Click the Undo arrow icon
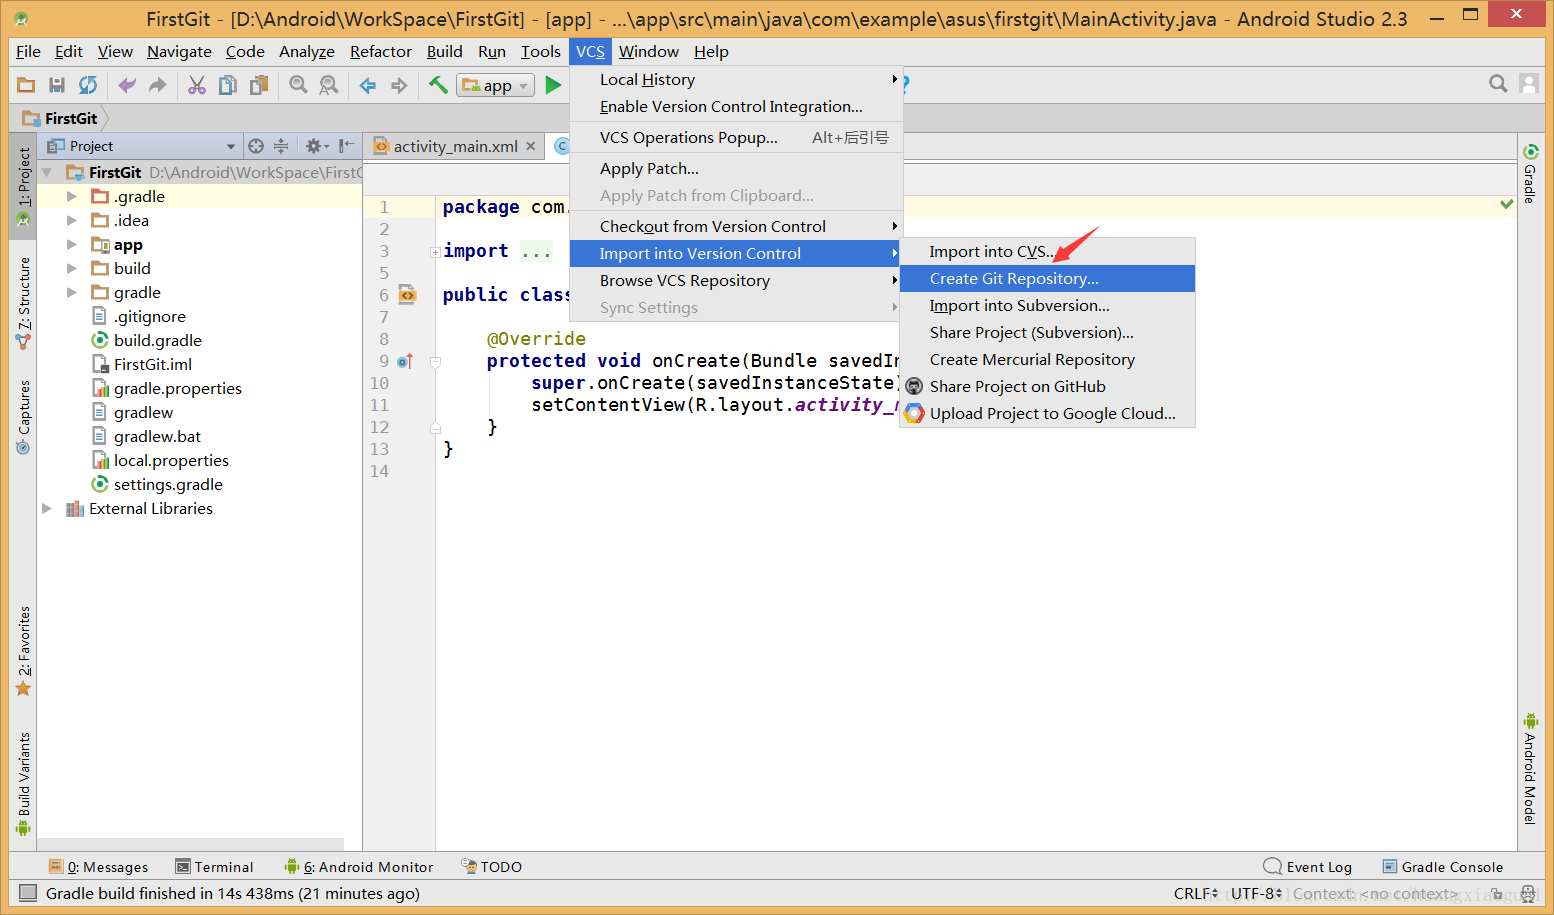 pyautogui.click(x=127, y=85)
